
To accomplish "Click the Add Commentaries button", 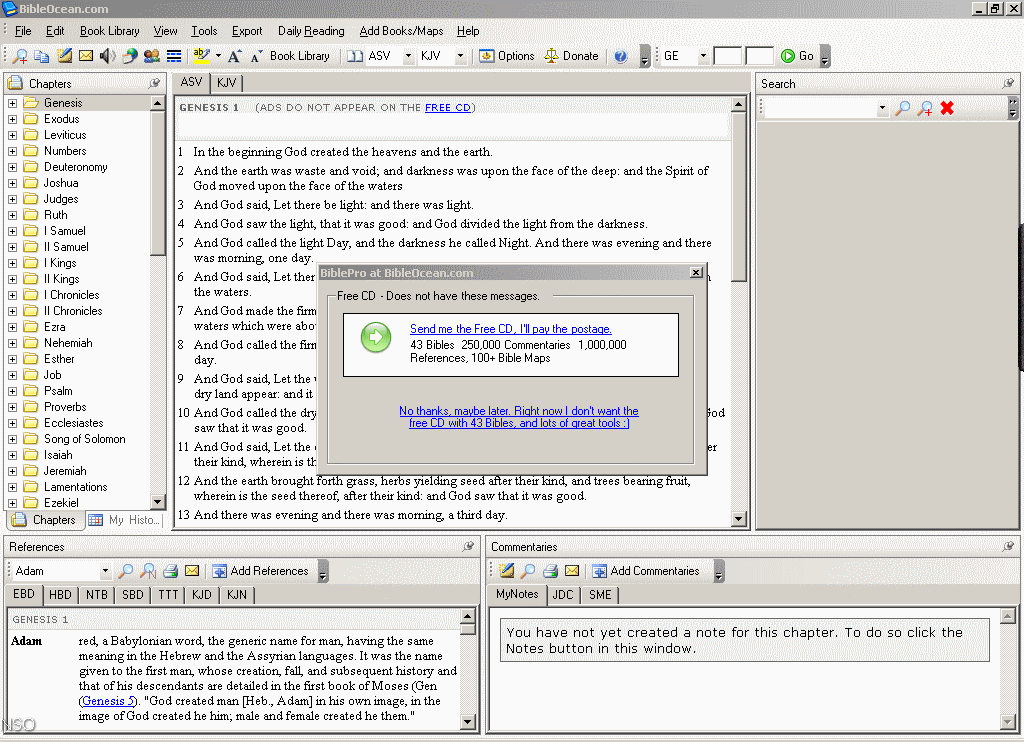I will point(646,571).
